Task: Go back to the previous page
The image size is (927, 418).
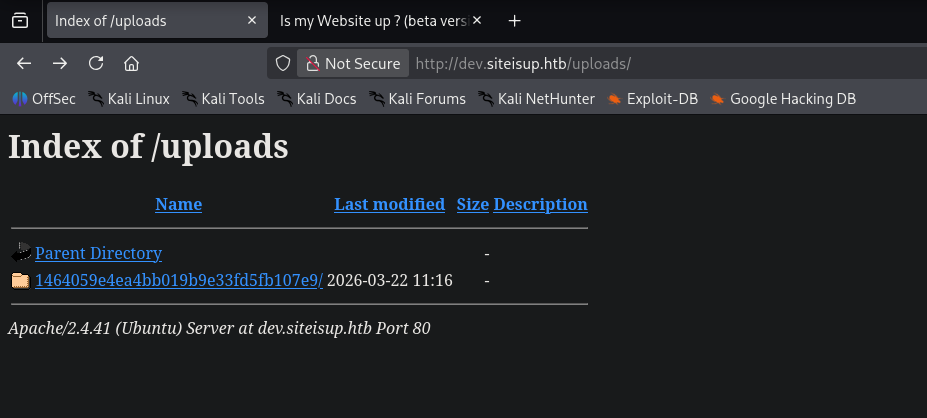Action: point(24,63)
